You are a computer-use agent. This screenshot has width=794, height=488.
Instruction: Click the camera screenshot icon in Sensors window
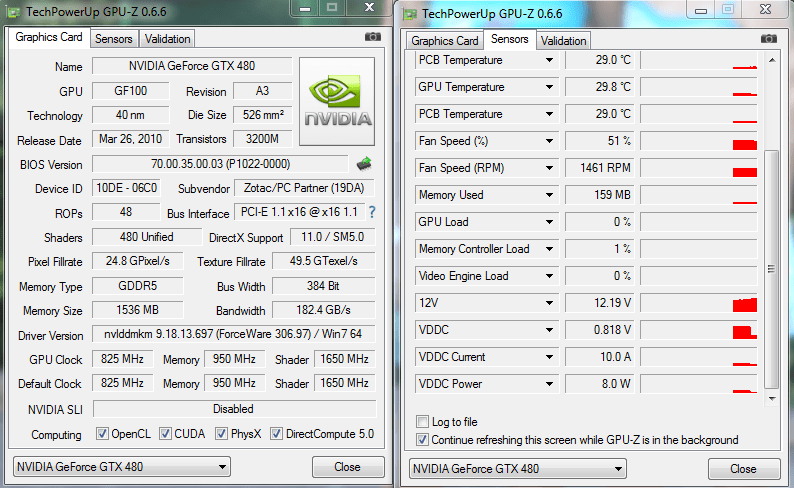tap(769, 39)
